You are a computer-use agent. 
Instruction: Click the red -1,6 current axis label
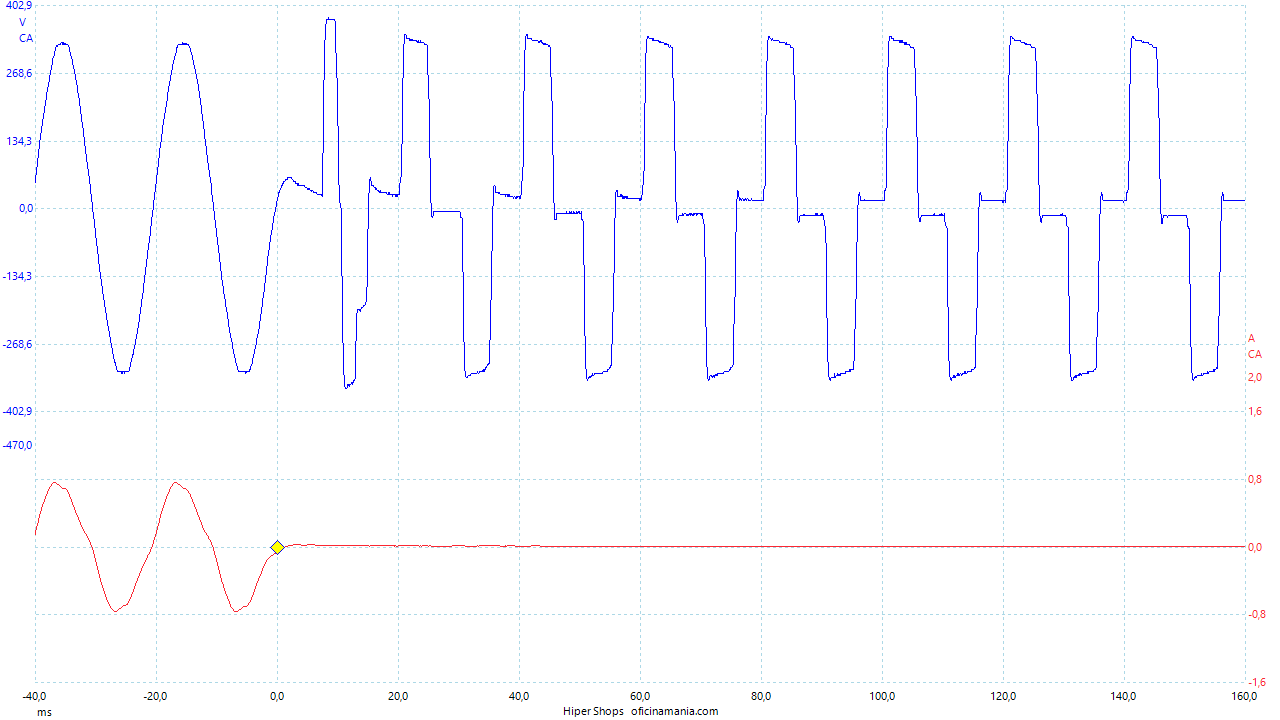tap(1257, 682)
